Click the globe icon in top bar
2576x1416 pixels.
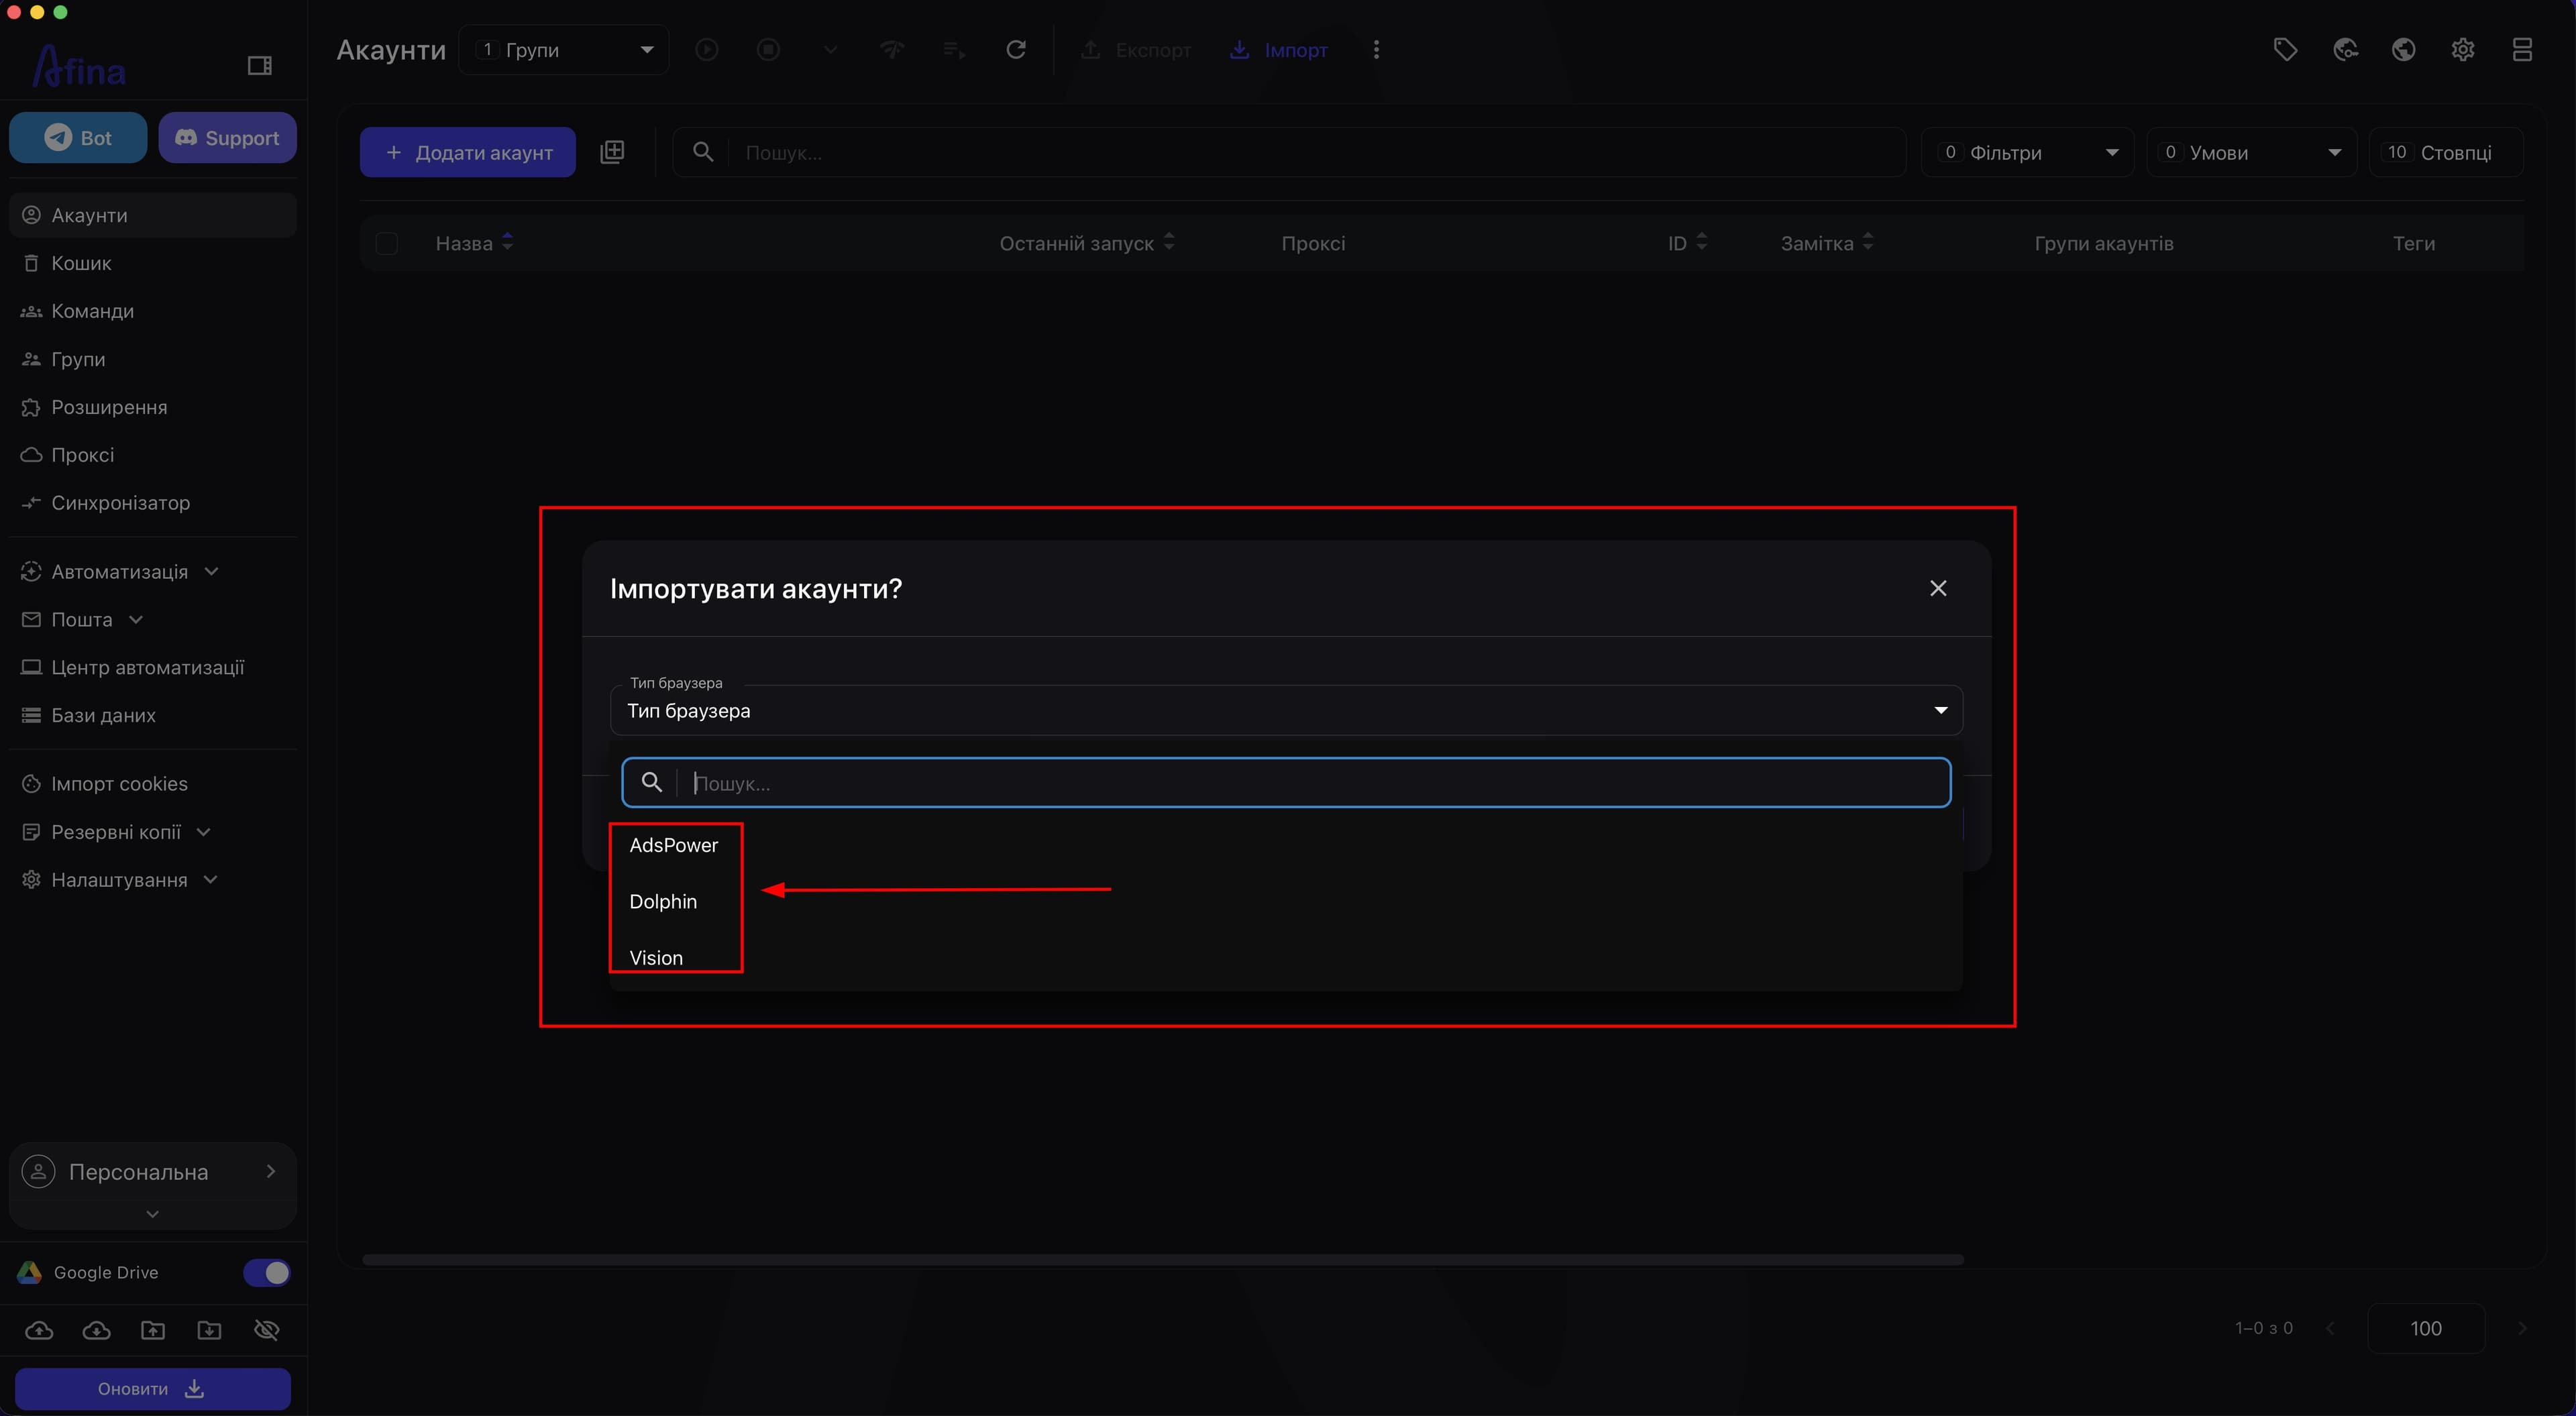point(2404,50)
